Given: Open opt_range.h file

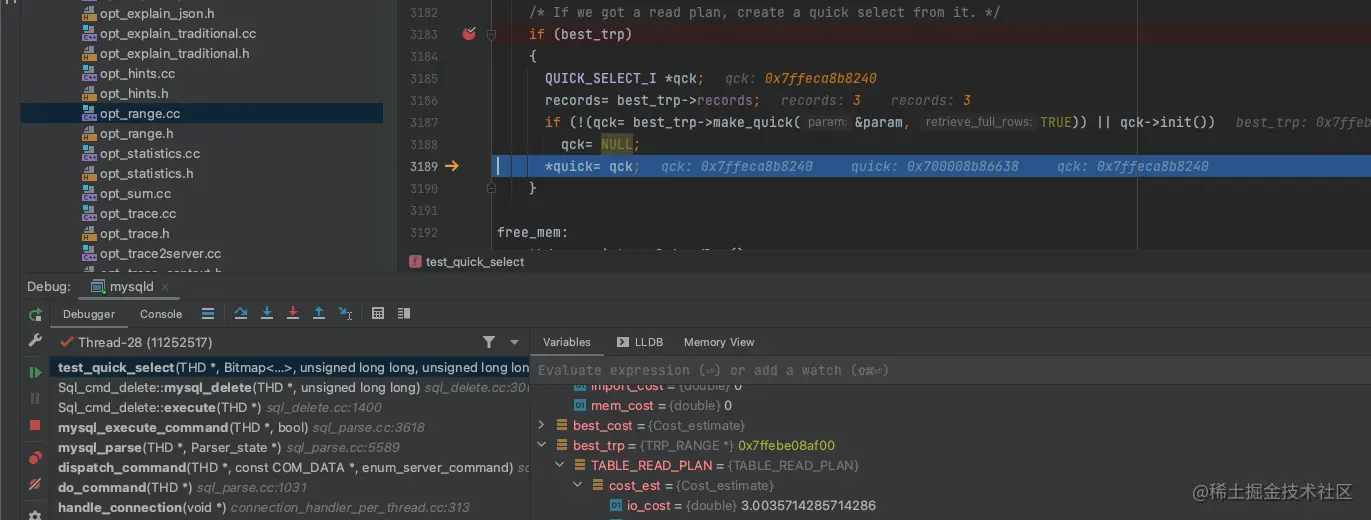Looking at the screenshot, I should pyautogui.click(x=137, y=134).
